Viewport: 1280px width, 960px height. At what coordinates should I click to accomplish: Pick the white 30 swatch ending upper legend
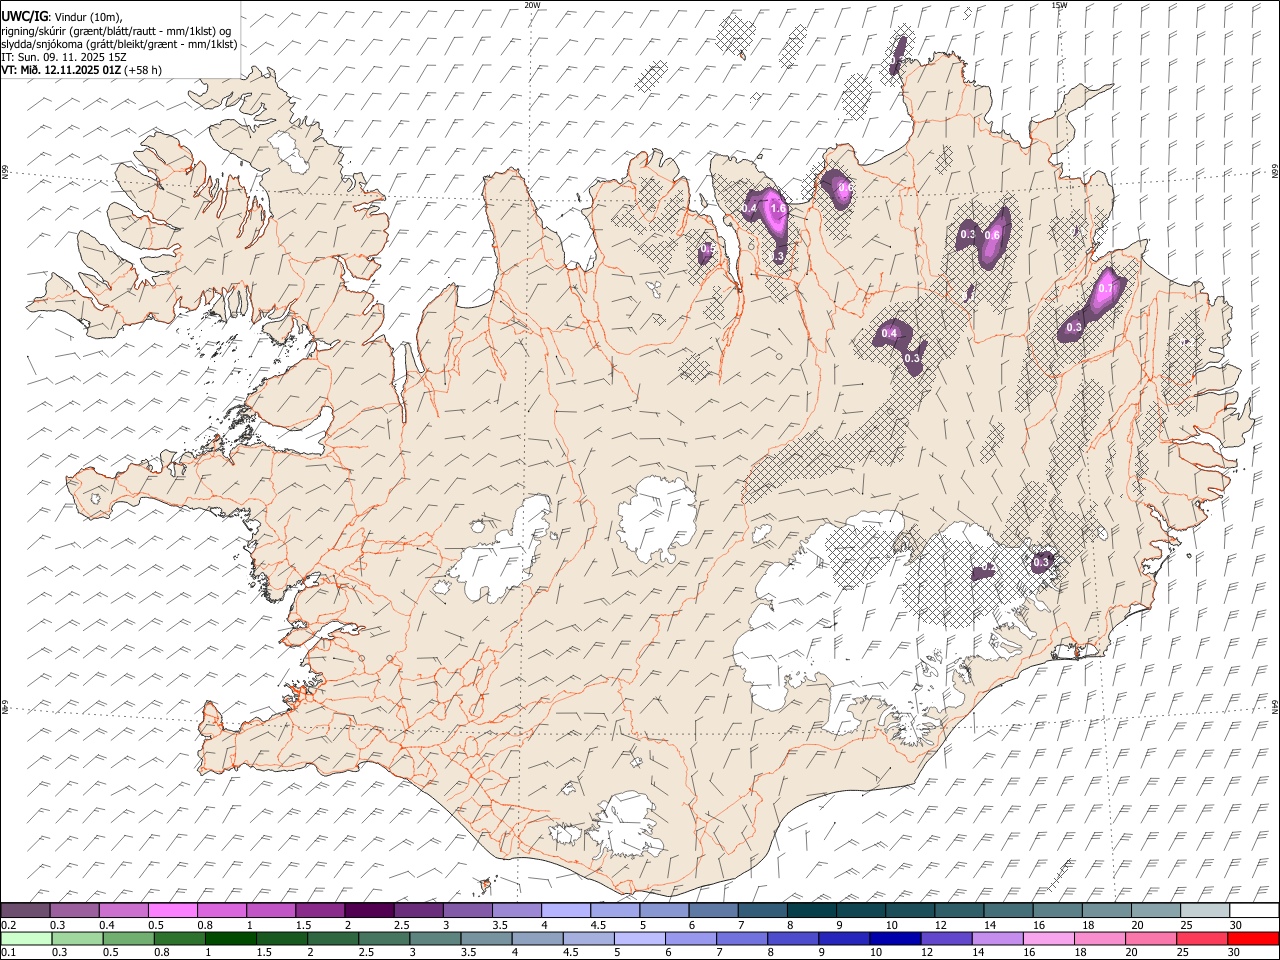[1253, 910]
